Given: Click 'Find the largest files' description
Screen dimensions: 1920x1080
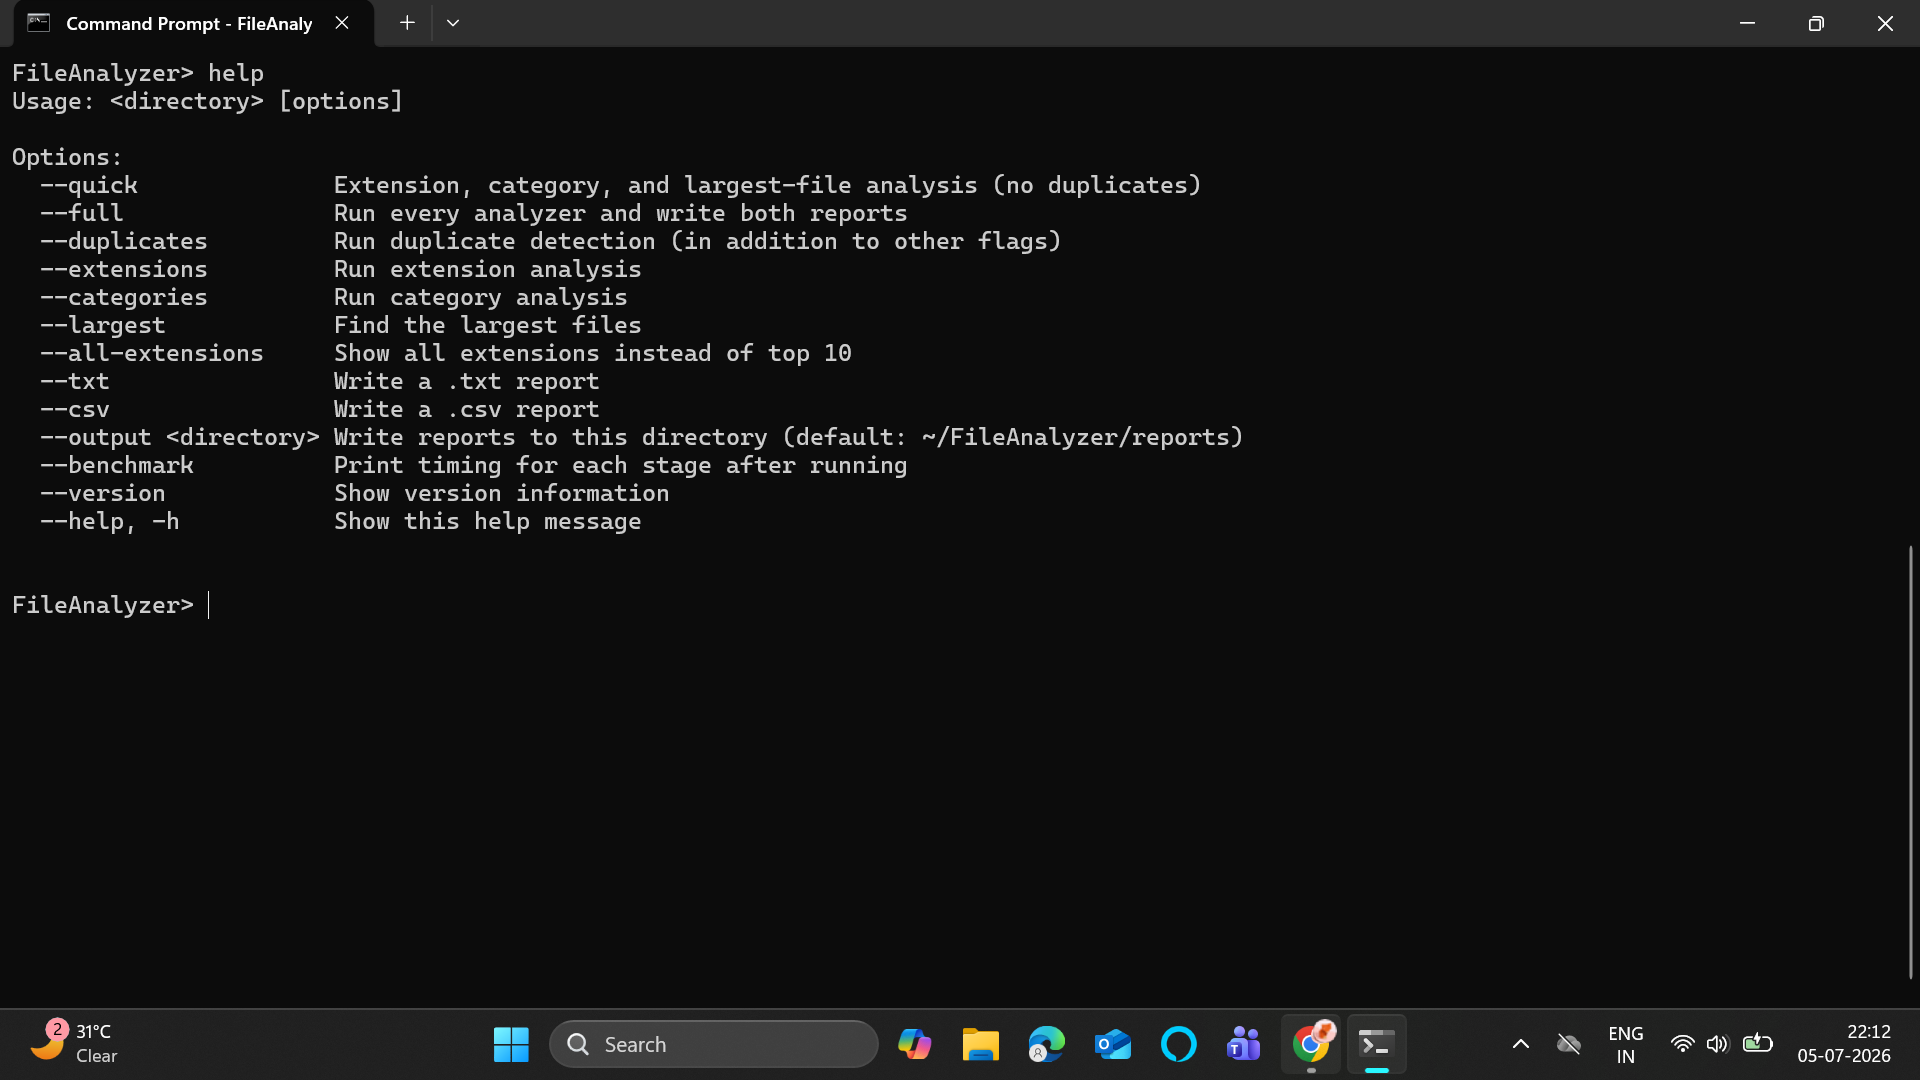Looking at the screenshot, I should (x=488, y=325).
